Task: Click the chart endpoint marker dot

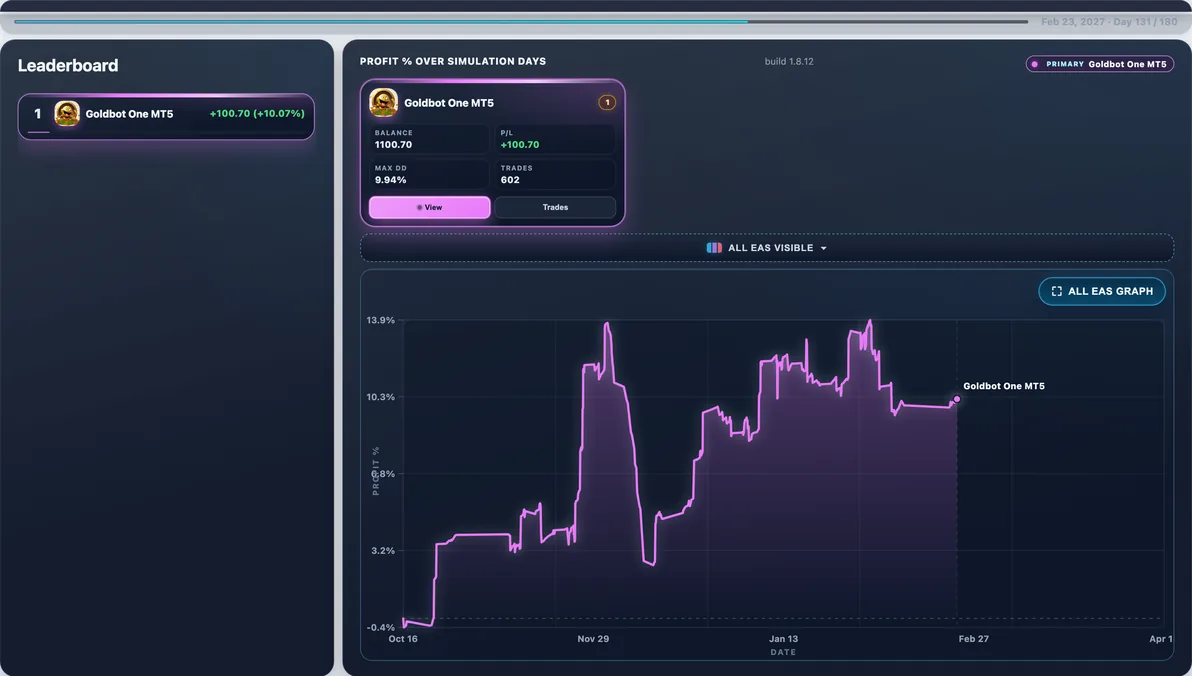Action: click(x=956, y=399)
